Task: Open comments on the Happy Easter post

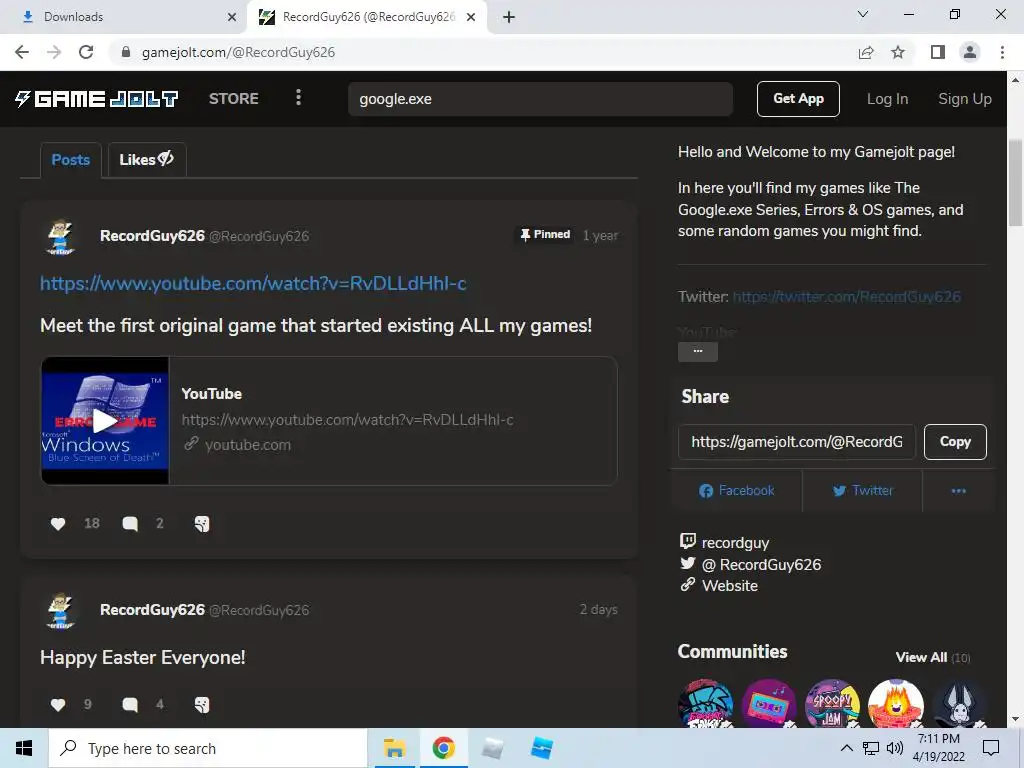Action: point(130,705)
